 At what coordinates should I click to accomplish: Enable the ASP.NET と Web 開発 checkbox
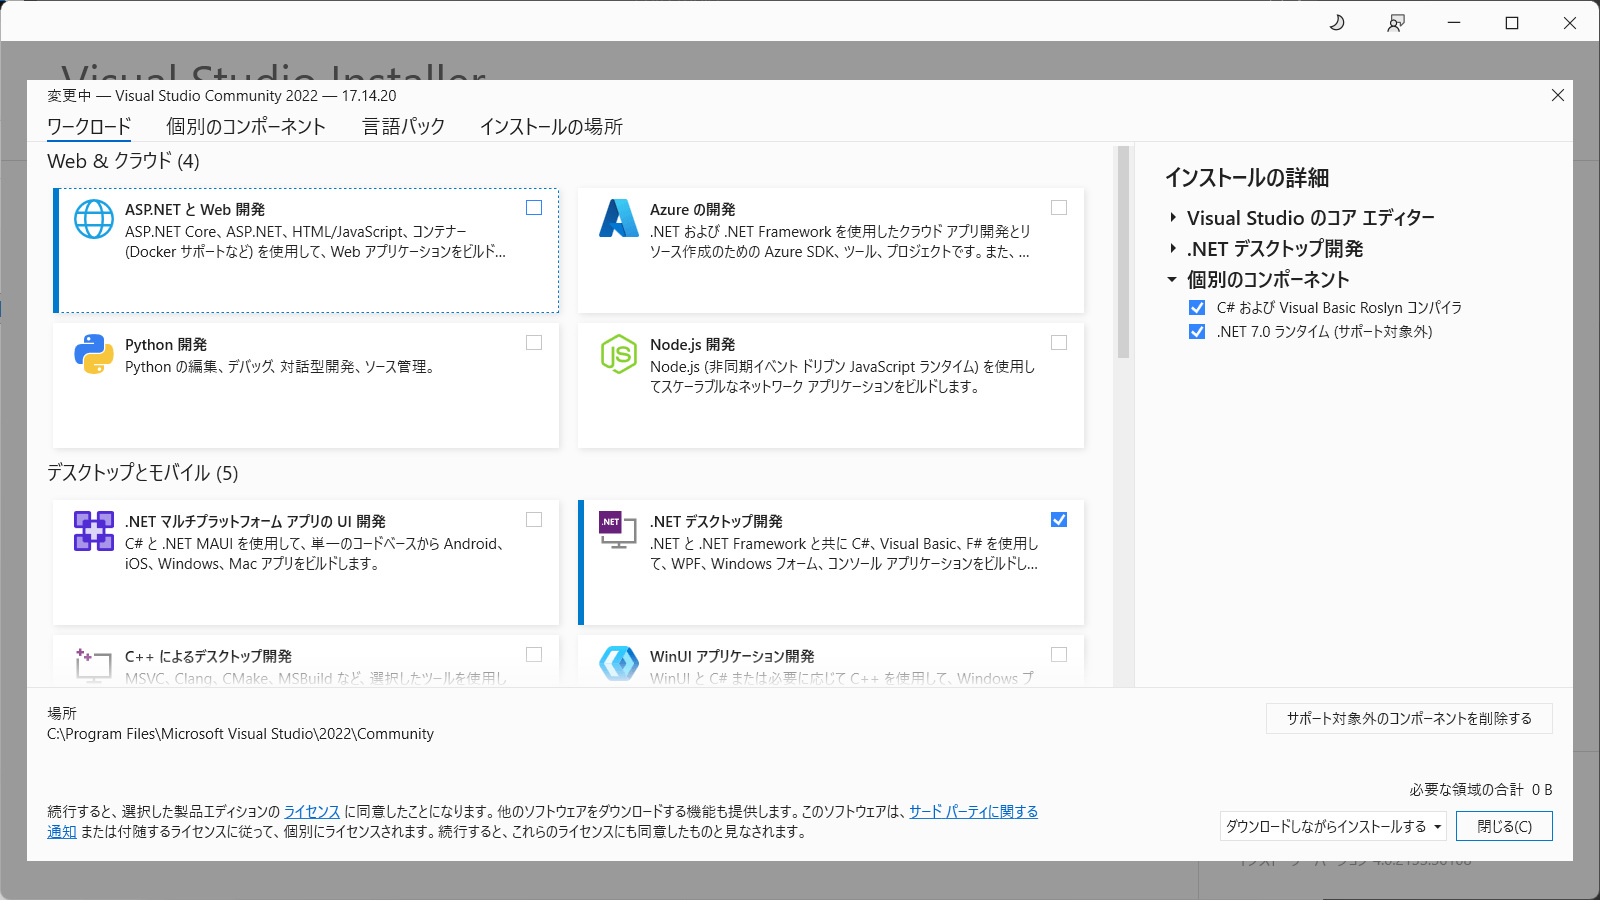534,208
